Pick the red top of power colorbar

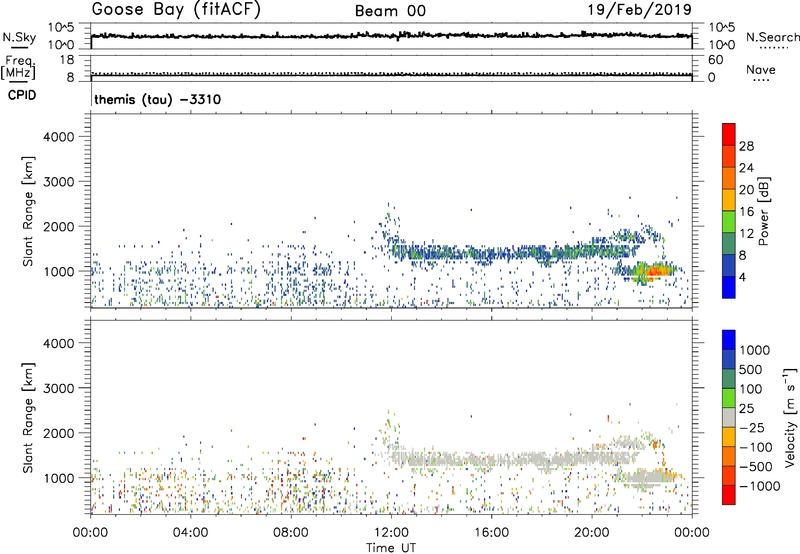[x=729, y=134]
